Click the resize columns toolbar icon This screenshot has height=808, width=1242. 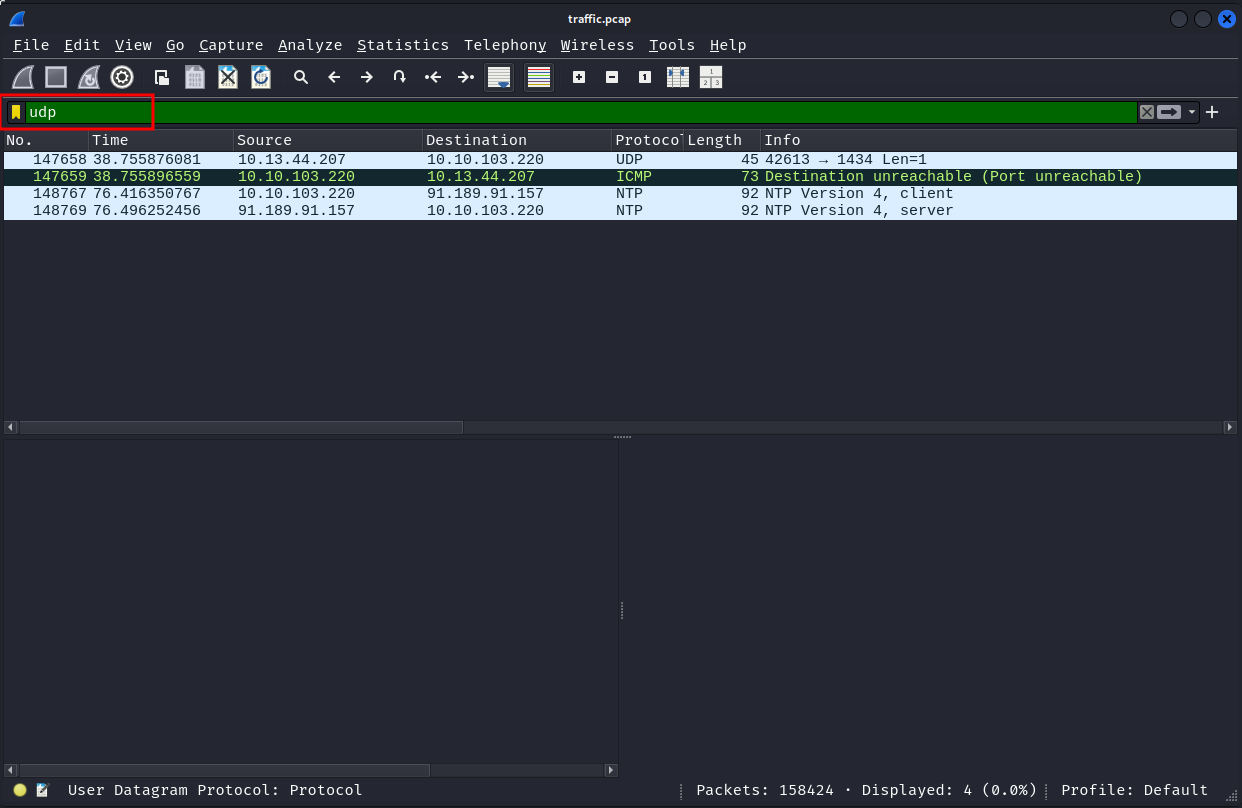click(678, 77)
